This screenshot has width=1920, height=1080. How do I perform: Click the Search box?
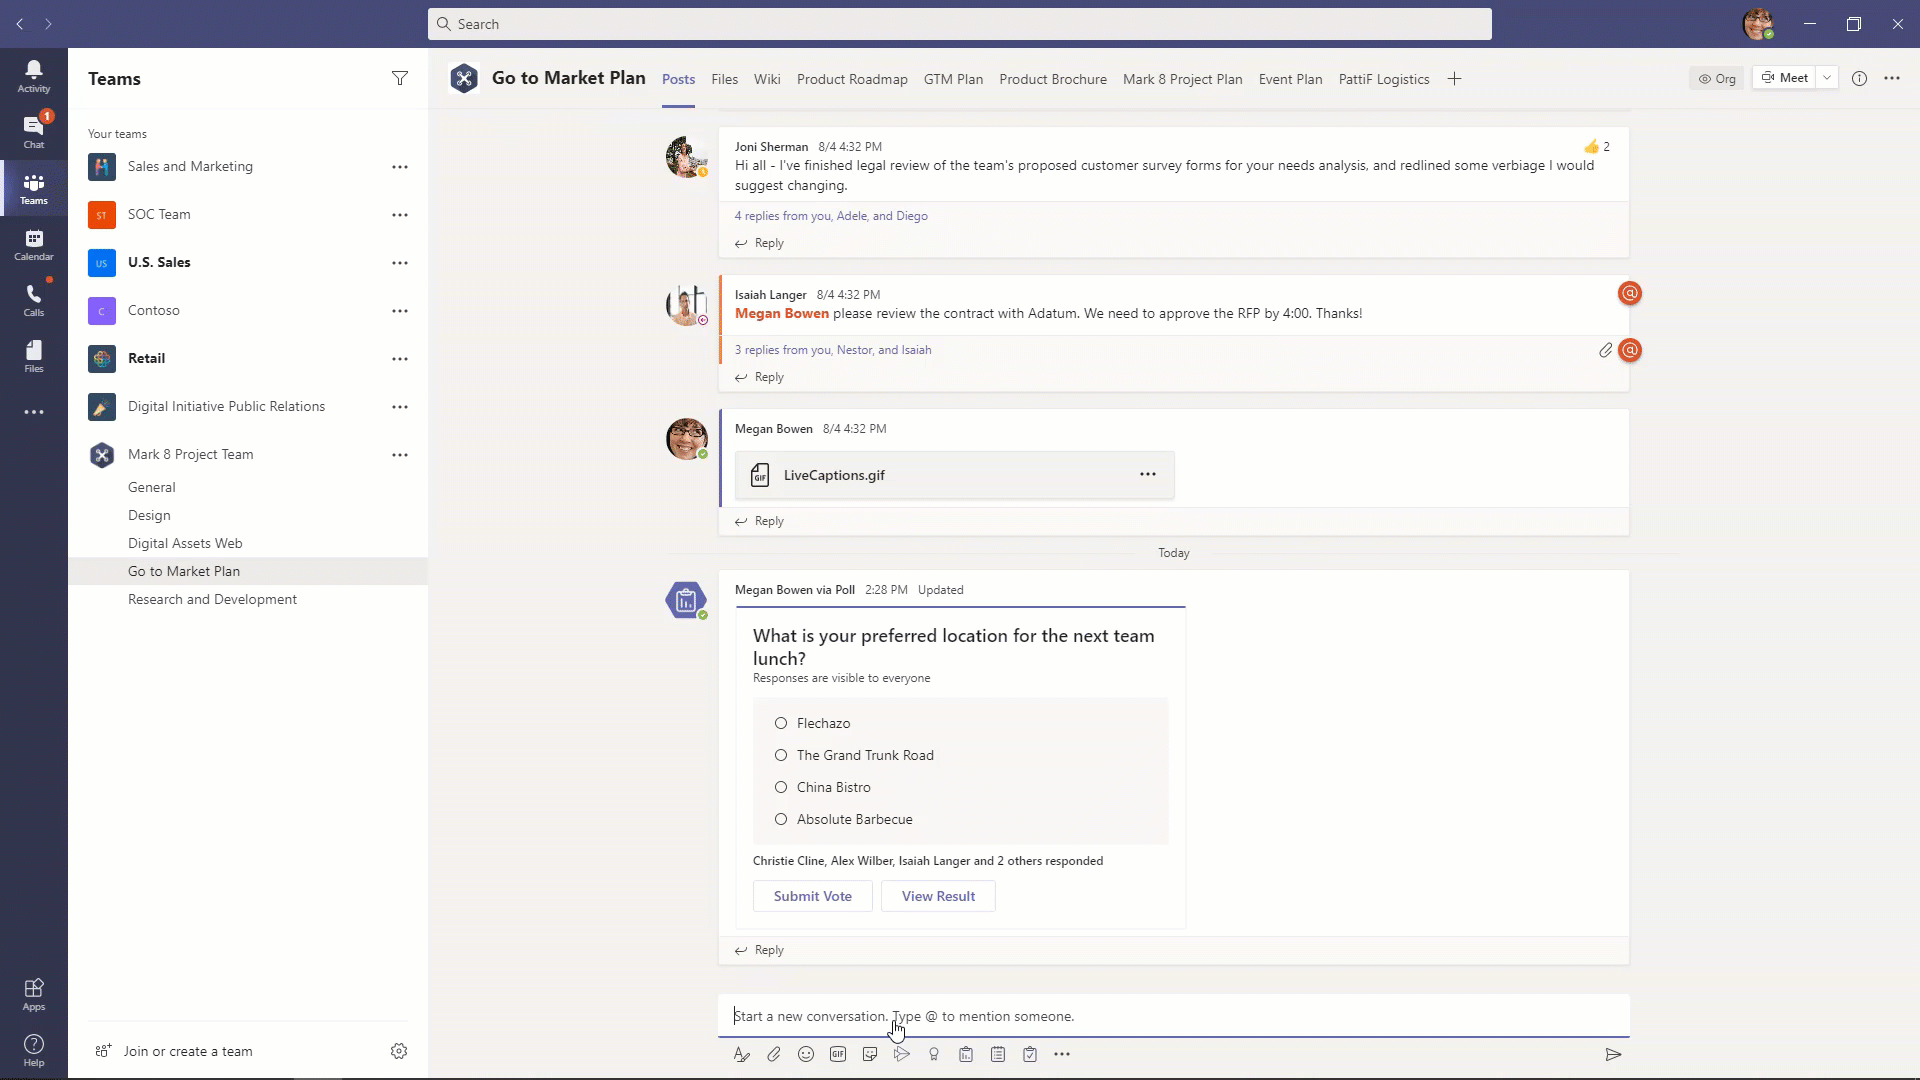click(960, 24)
